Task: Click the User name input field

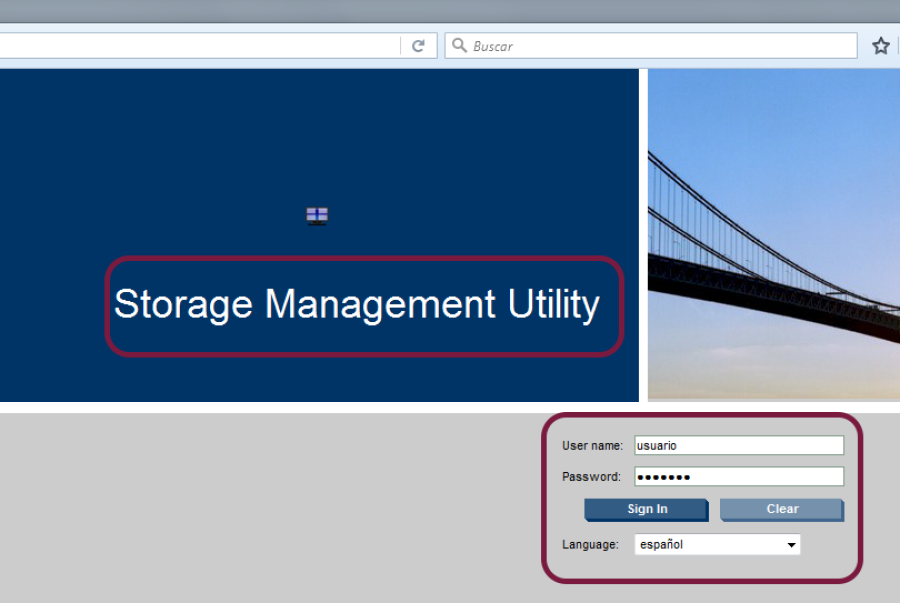Action: (738, 446)
